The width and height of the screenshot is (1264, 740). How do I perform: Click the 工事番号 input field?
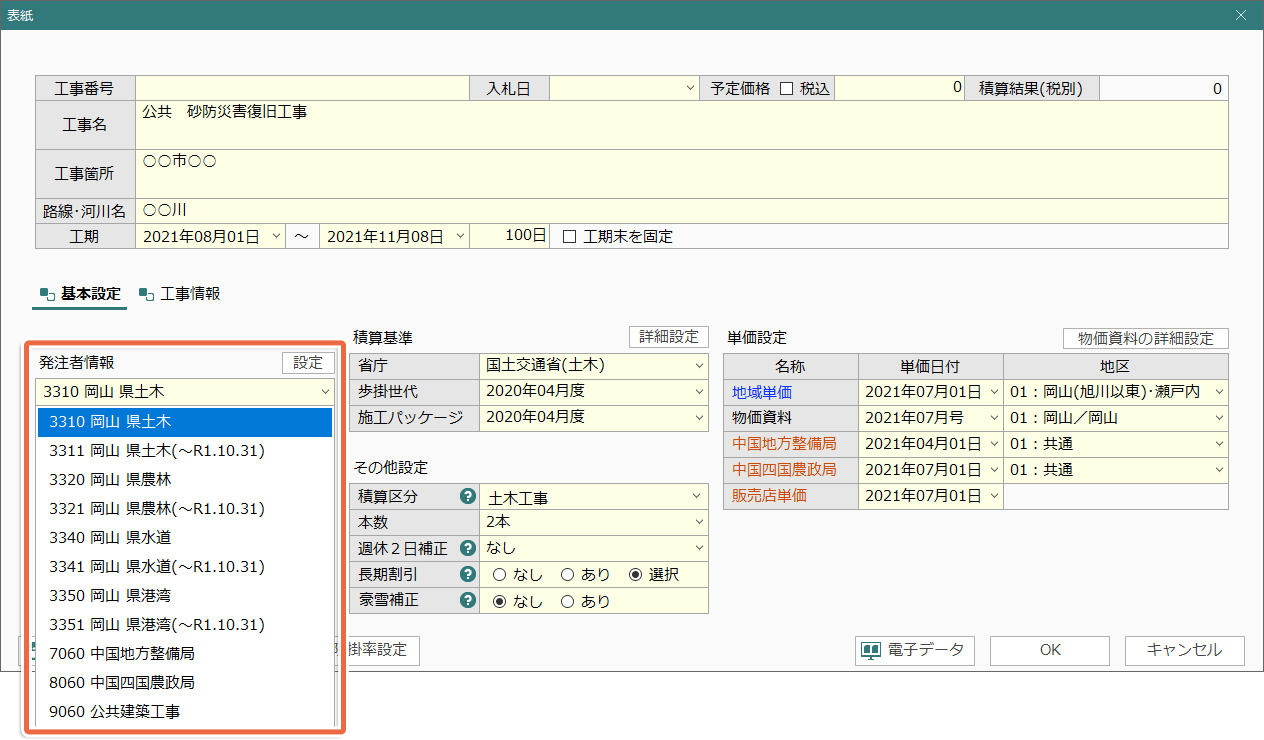point(303,88)
